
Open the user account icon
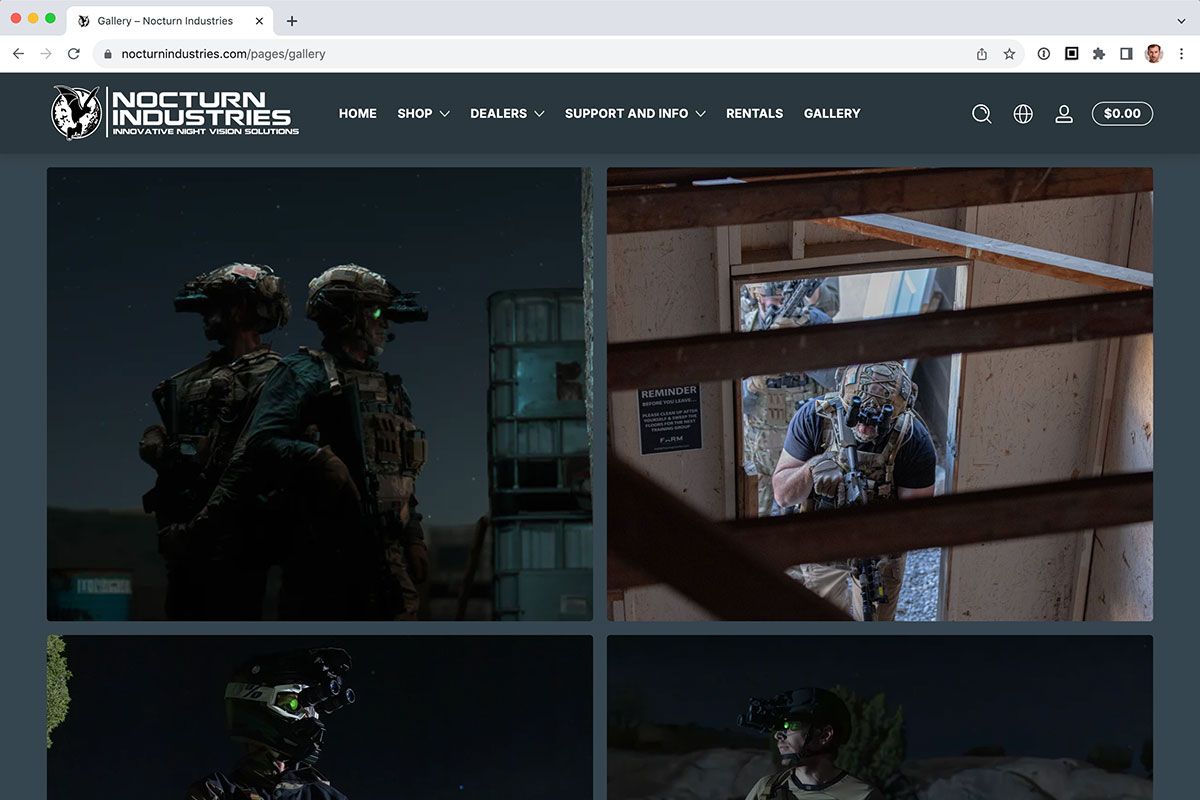coord(1064,114)
